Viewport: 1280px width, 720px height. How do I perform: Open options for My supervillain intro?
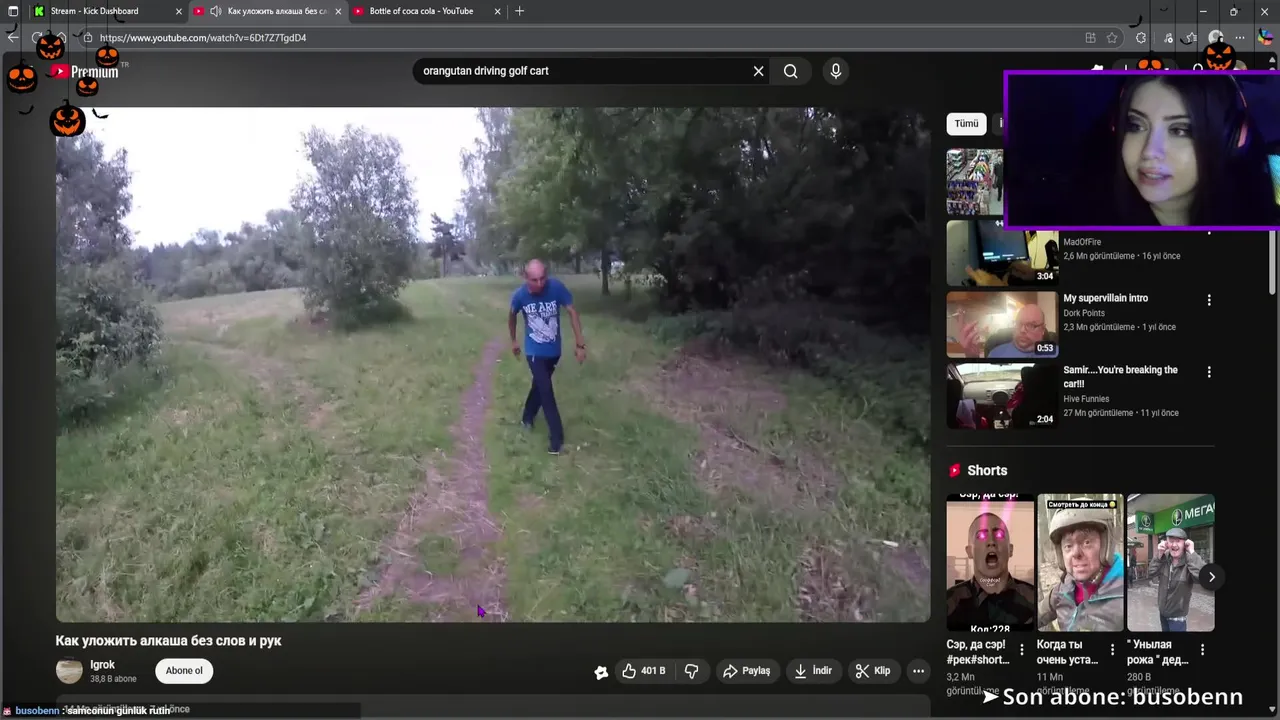(x=1209, y=300)
